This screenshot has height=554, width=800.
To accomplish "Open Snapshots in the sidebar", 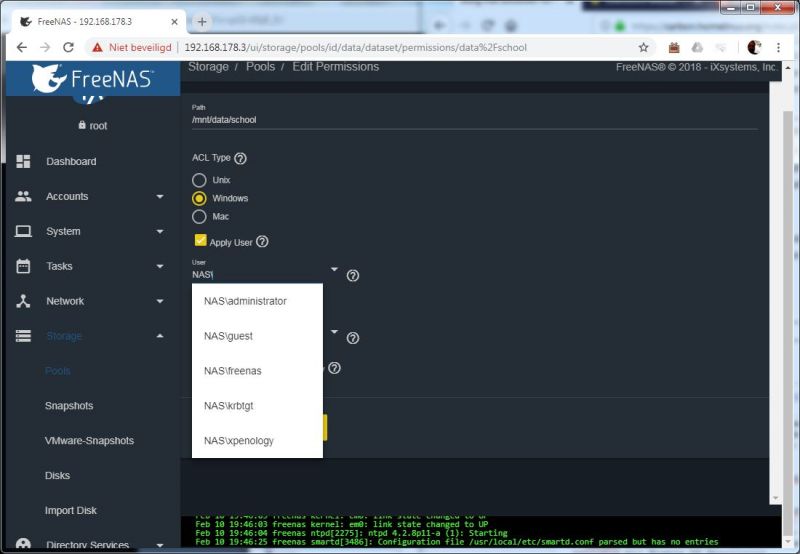I will [x=69, y=406].
